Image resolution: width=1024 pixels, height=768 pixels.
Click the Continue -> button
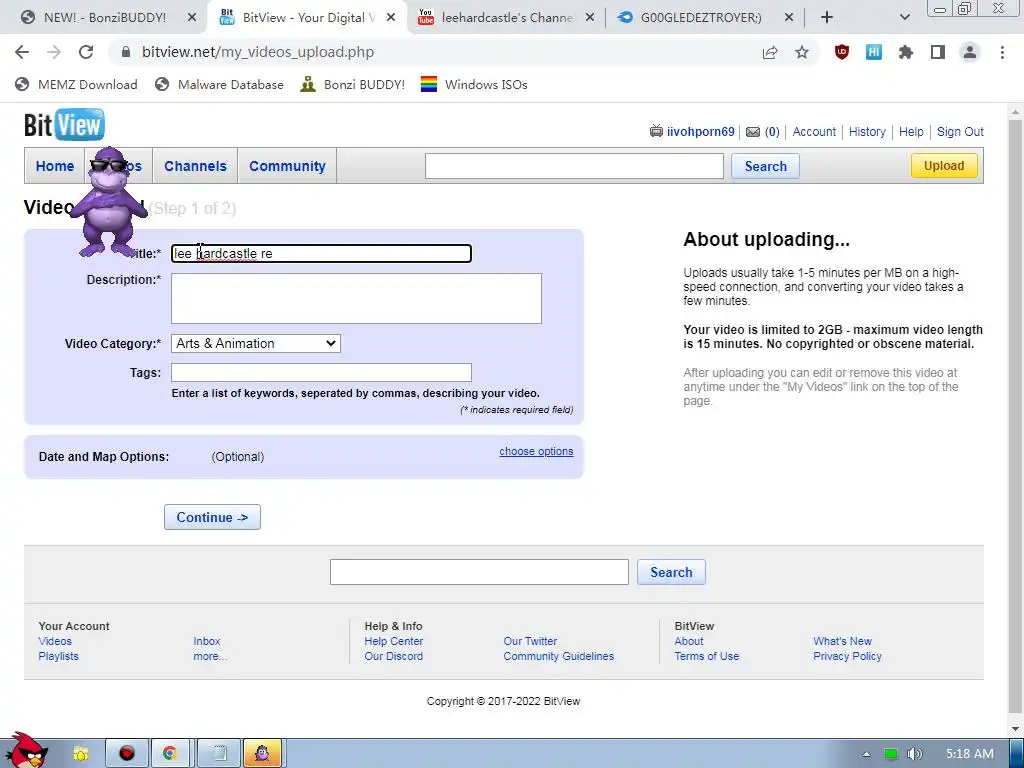(x=212, y=517)
